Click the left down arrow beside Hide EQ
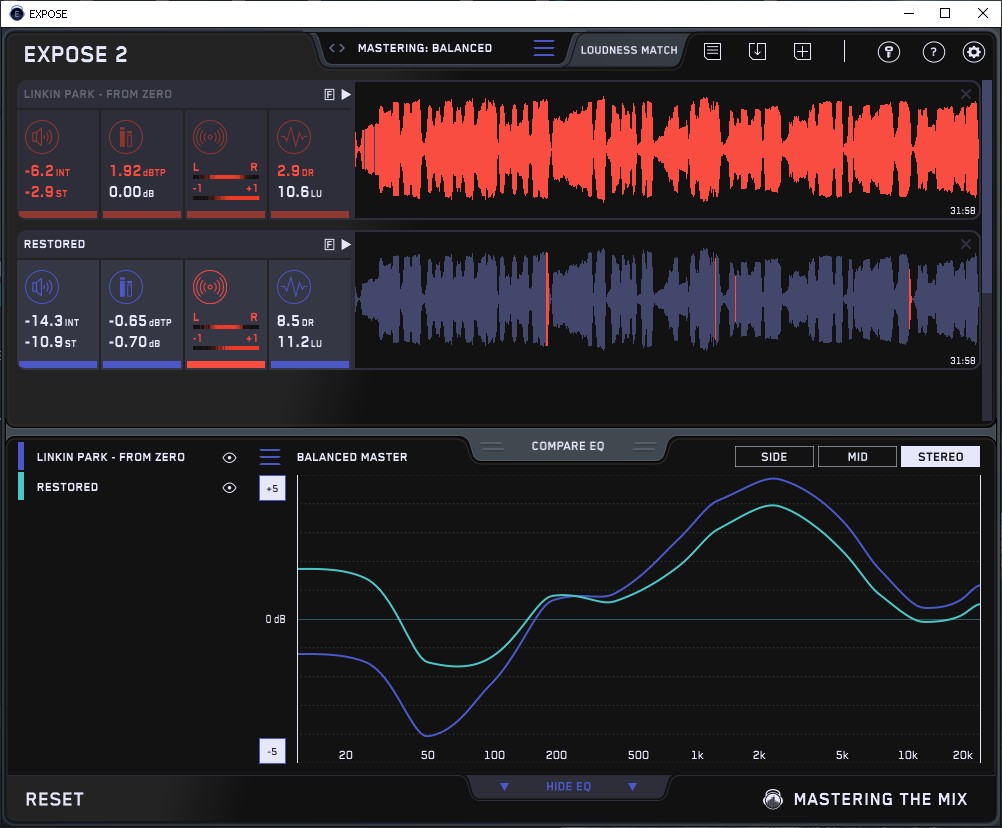Viewport: 1002px width, 828px height. [504, 786]
